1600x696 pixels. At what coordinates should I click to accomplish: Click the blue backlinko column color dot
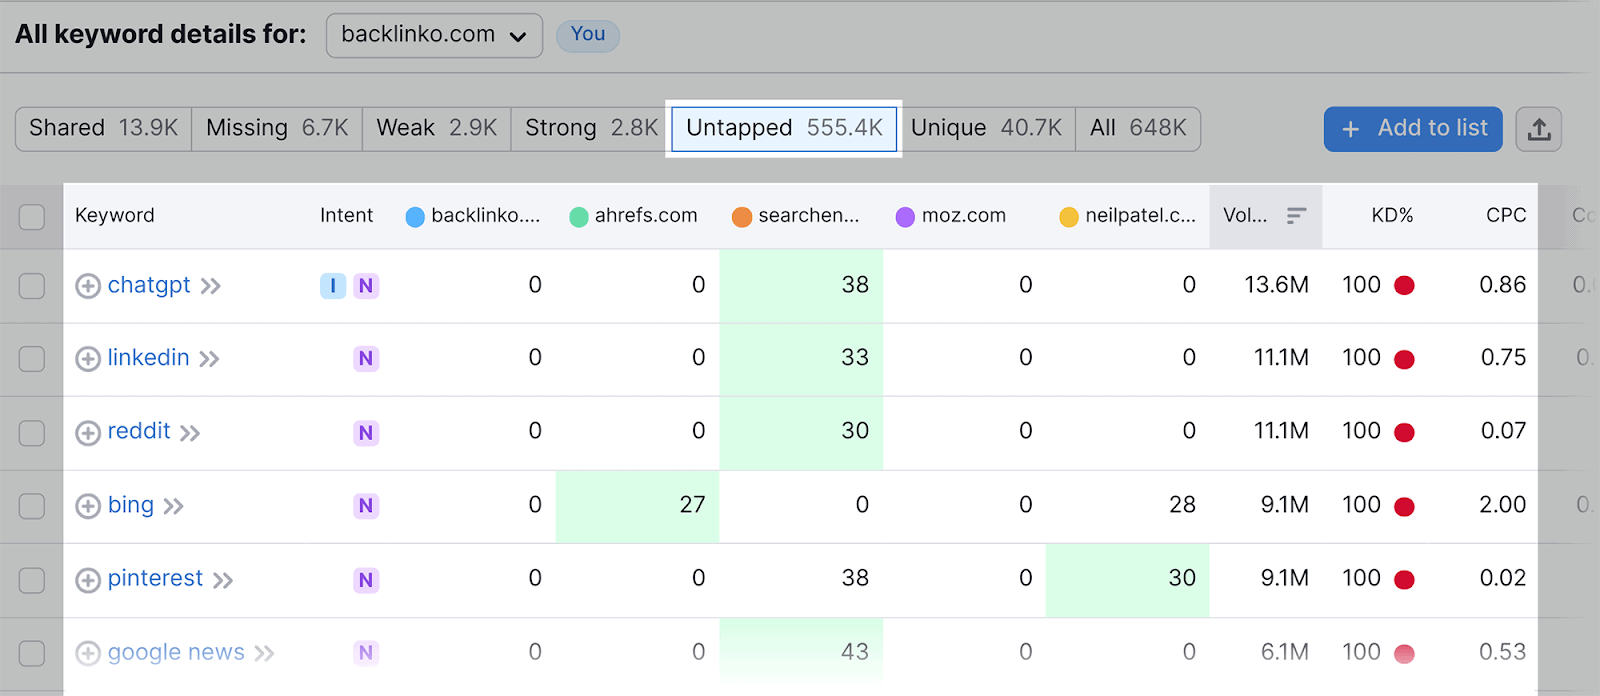[x=415, y=217]
